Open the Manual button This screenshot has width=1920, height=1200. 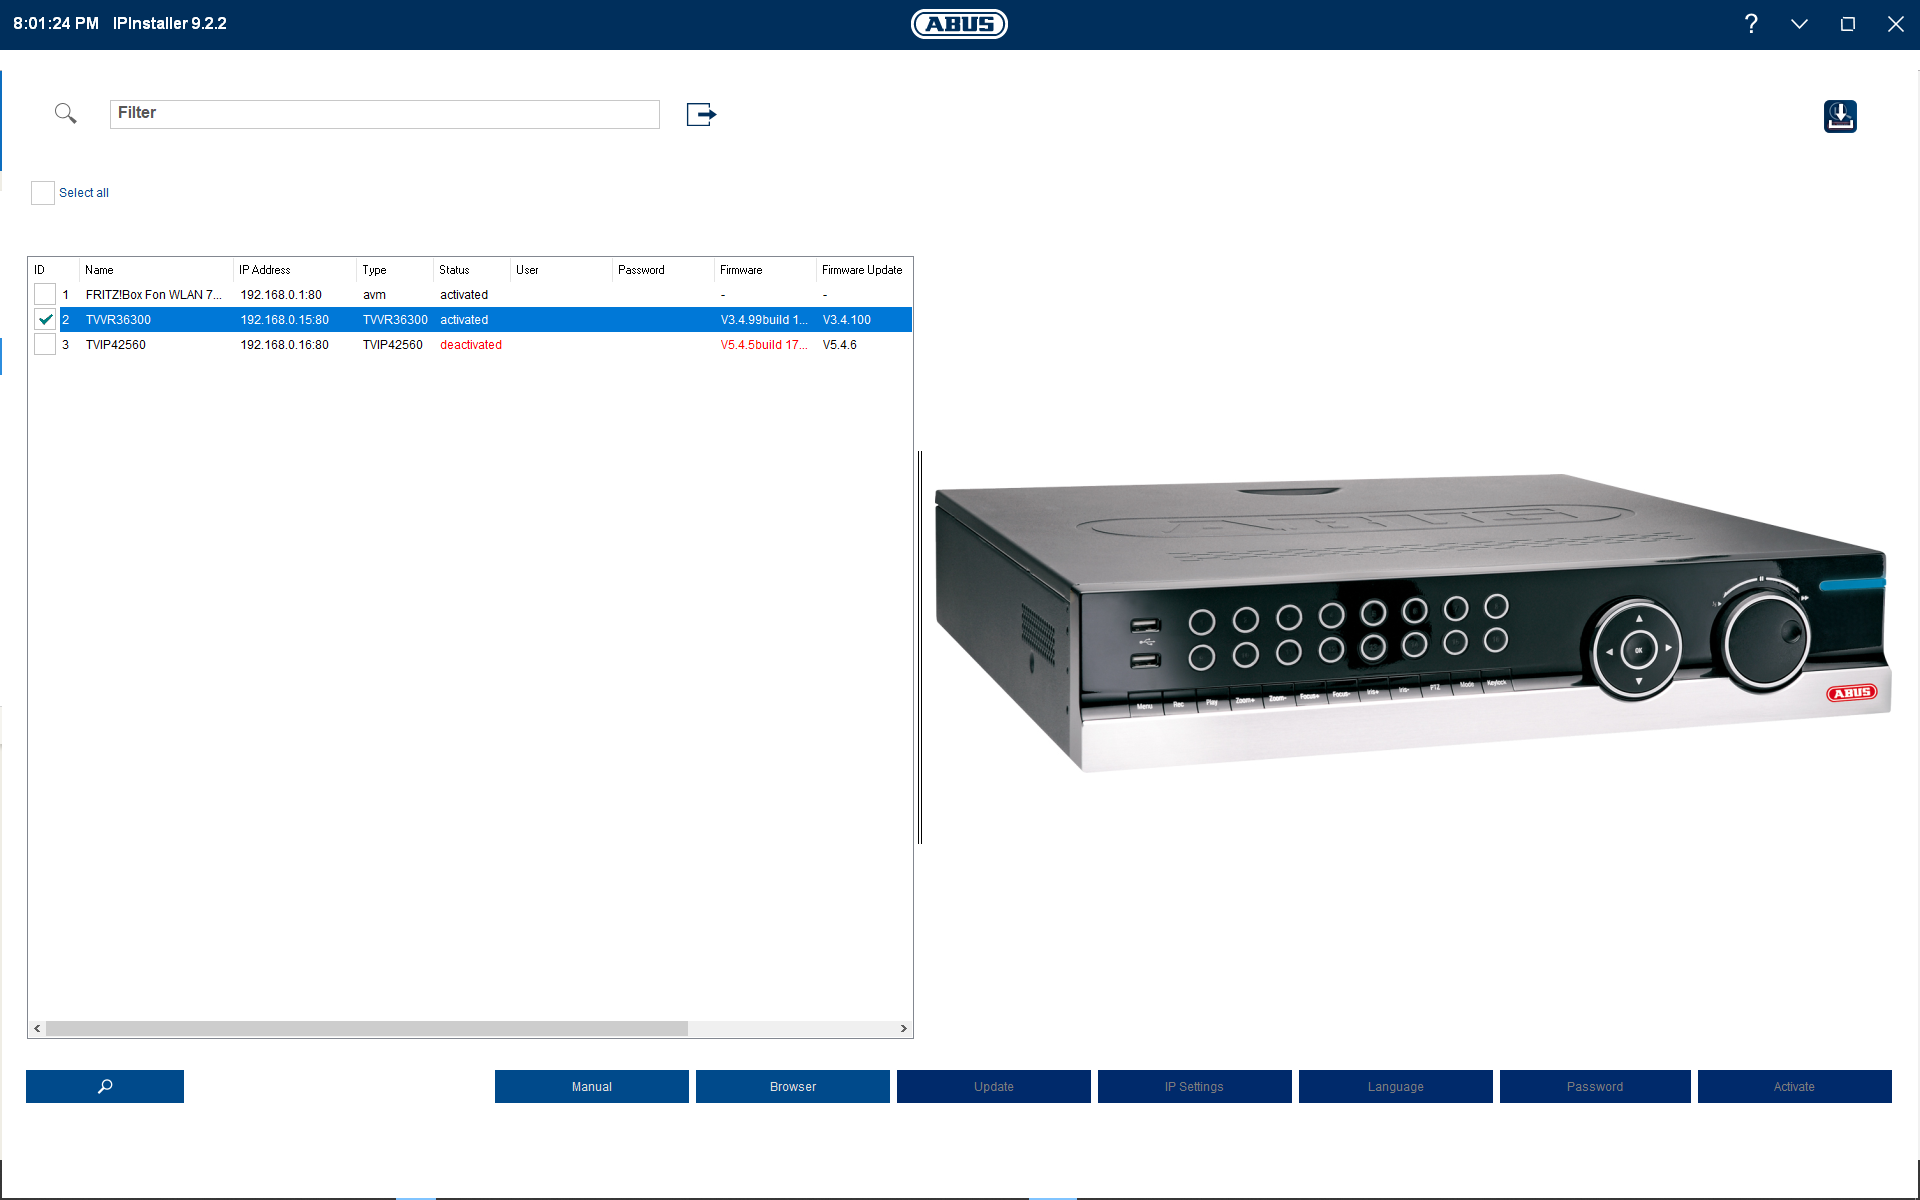coord(592,1086)
